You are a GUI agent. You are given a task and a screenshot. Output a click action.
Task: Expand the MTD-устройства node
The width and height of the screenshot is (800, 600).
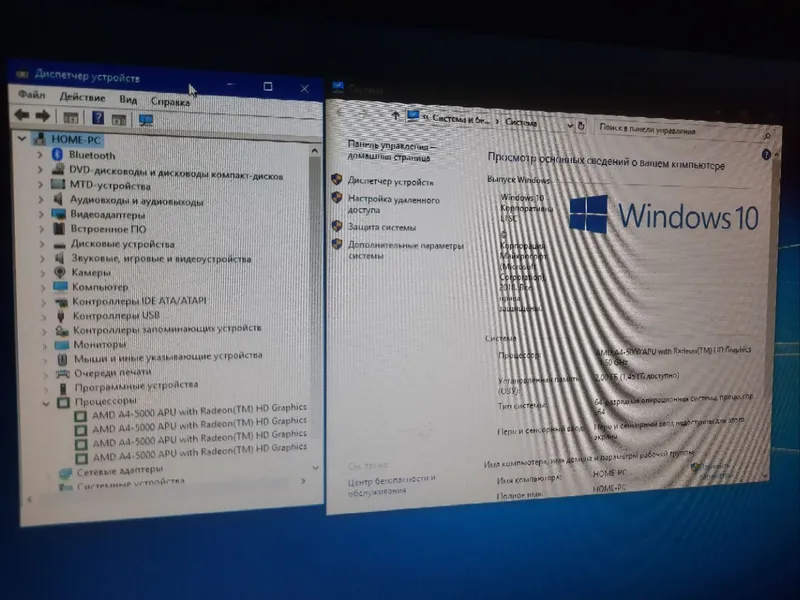(x=40, y=184)
